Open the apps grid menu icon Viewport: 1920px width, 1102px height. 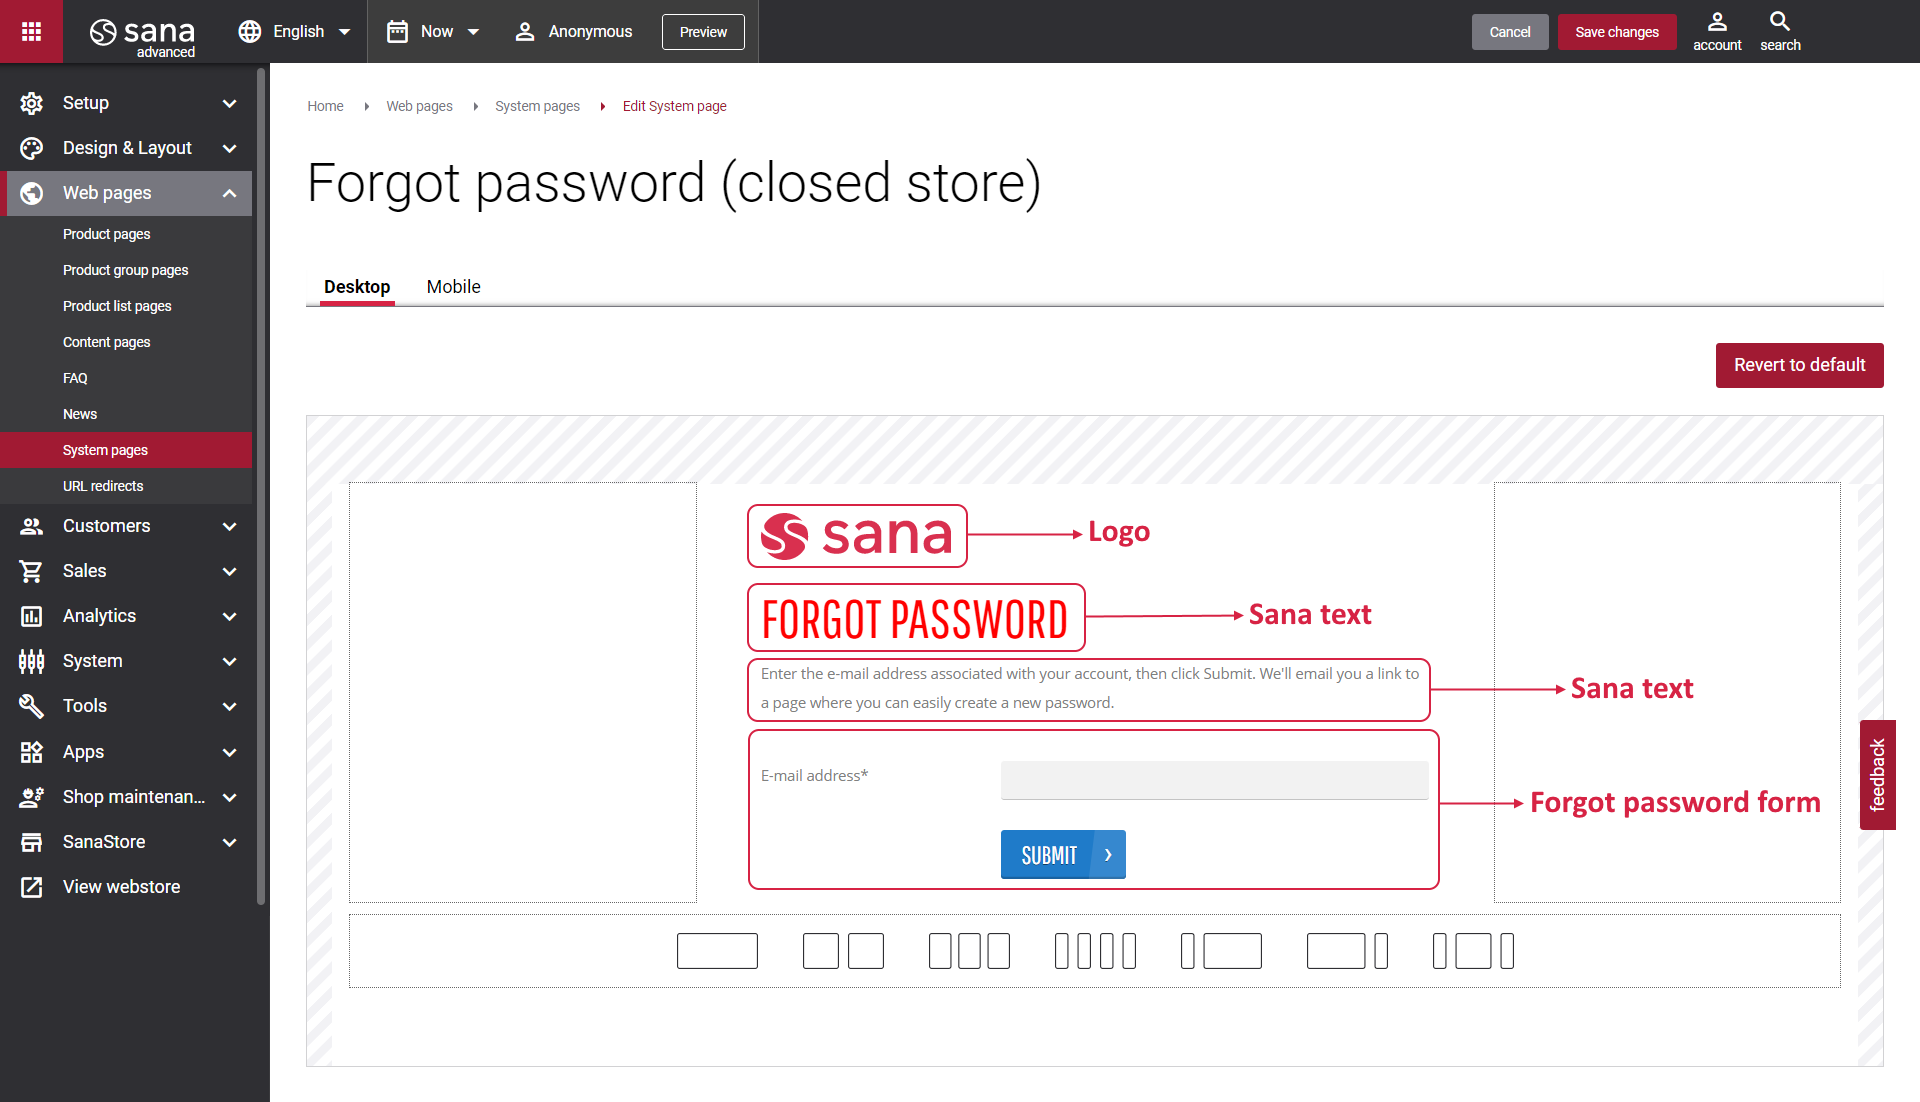[31, 31]
